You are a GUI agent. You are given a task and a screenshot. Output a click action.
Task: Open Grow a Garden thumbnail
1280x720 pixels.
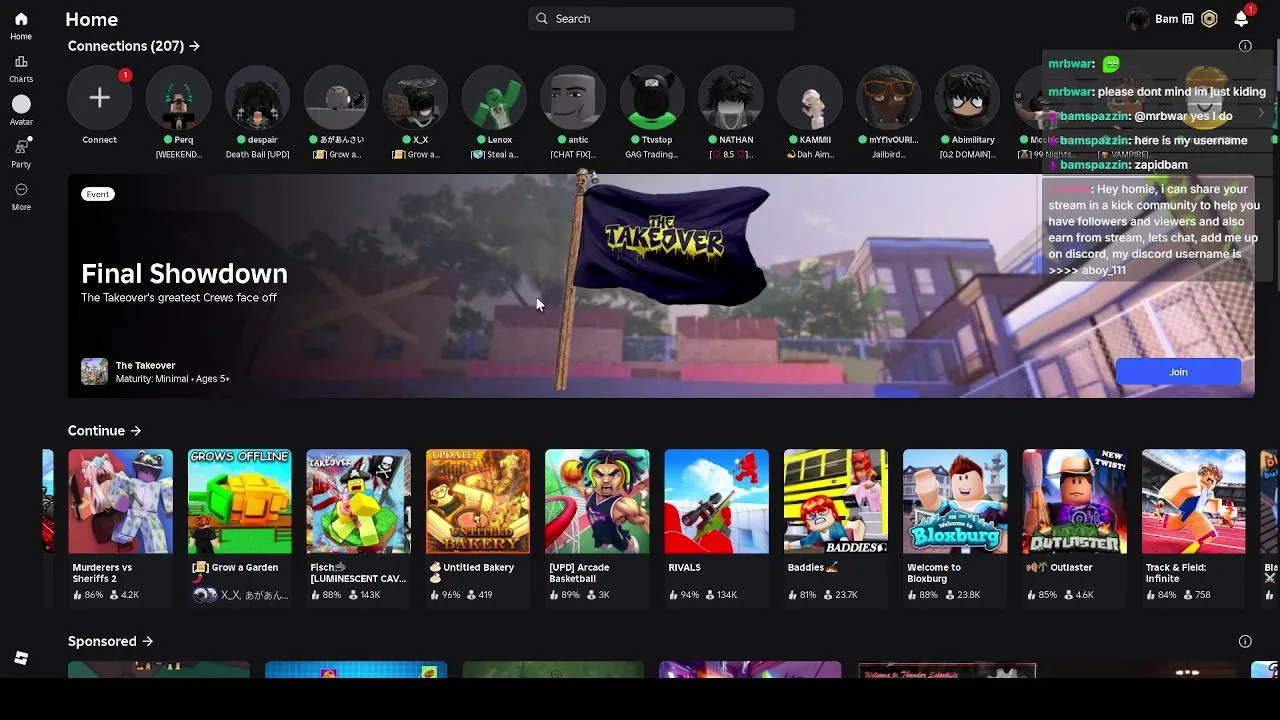(239, 501)
